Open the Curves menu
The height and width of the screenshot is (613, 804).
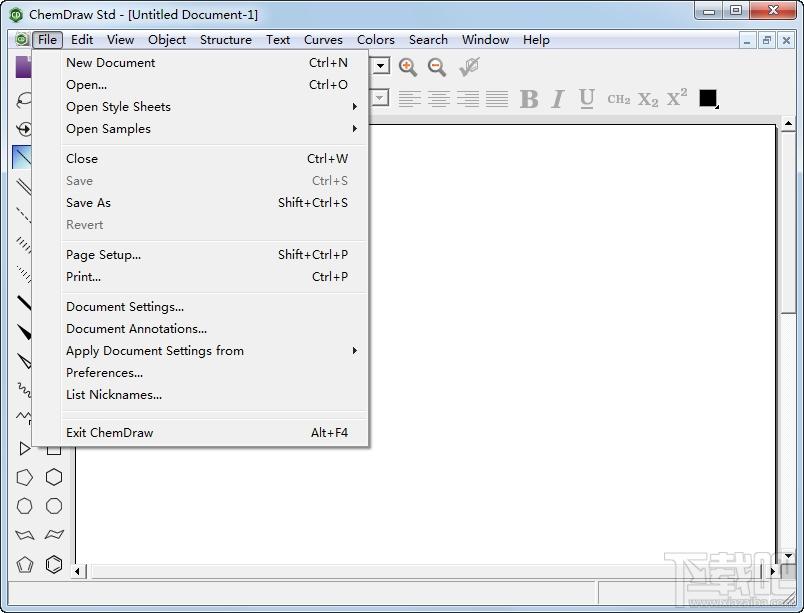pyautogui.click(x=323, y=39)
